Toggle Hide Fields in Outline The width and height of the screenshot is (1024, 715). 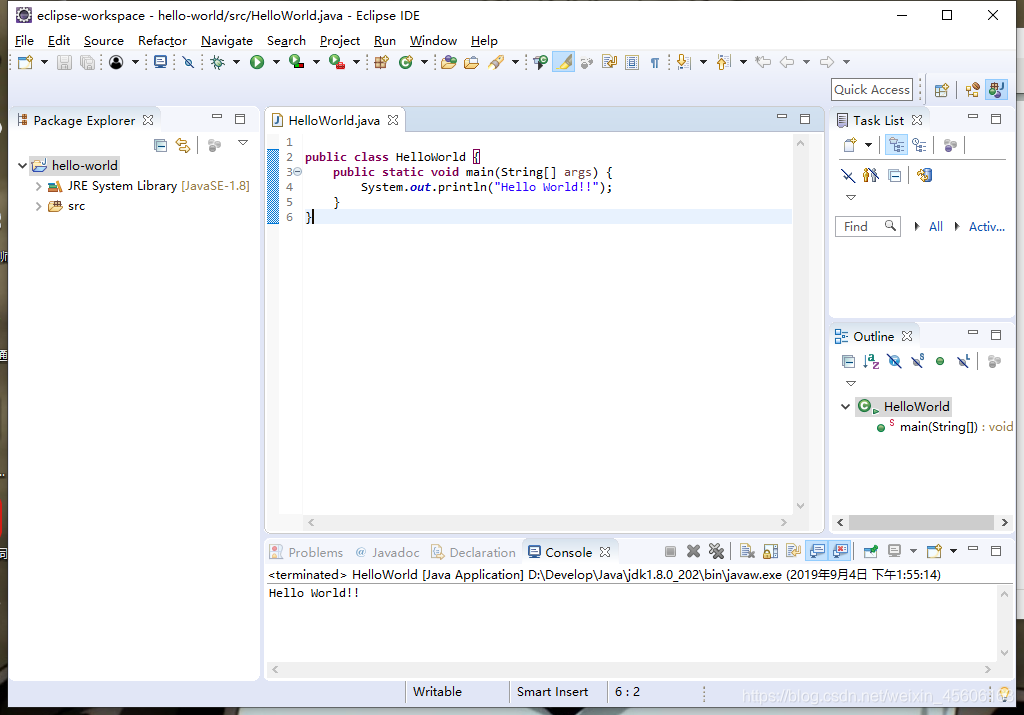[x=894, y=361]
